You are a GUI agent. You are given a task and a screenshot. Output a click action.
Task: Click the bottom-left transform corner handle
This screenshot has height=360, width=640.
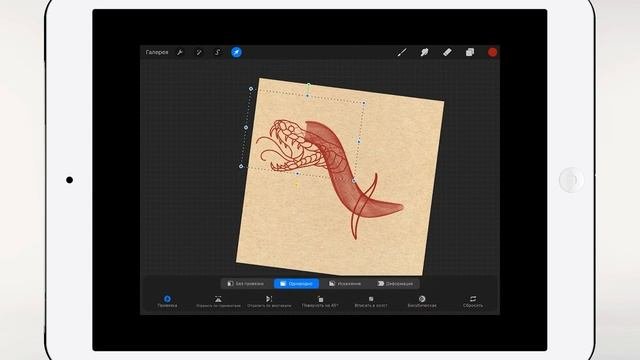point(241,166)
